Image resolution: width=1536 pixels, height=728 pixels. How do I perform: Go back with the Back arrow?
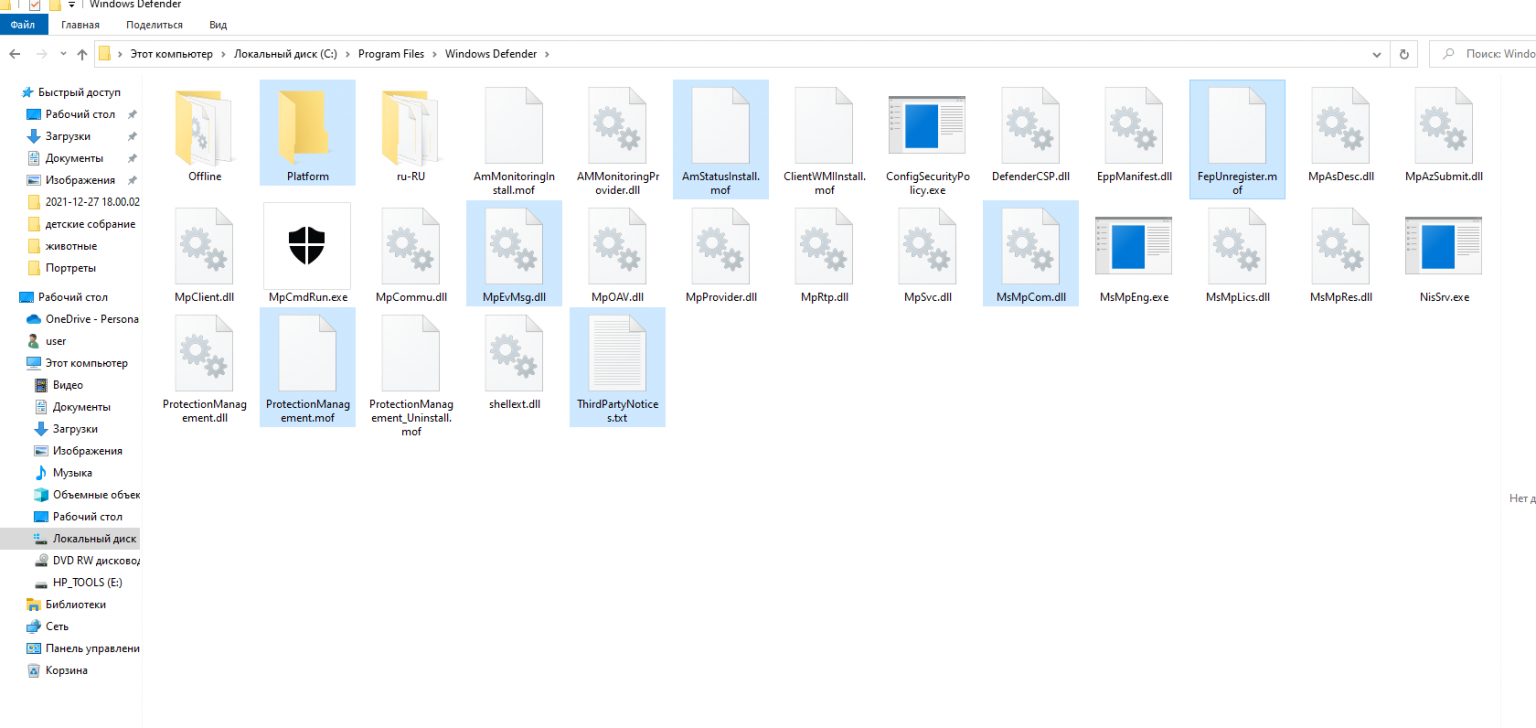(x=15, y=54)
